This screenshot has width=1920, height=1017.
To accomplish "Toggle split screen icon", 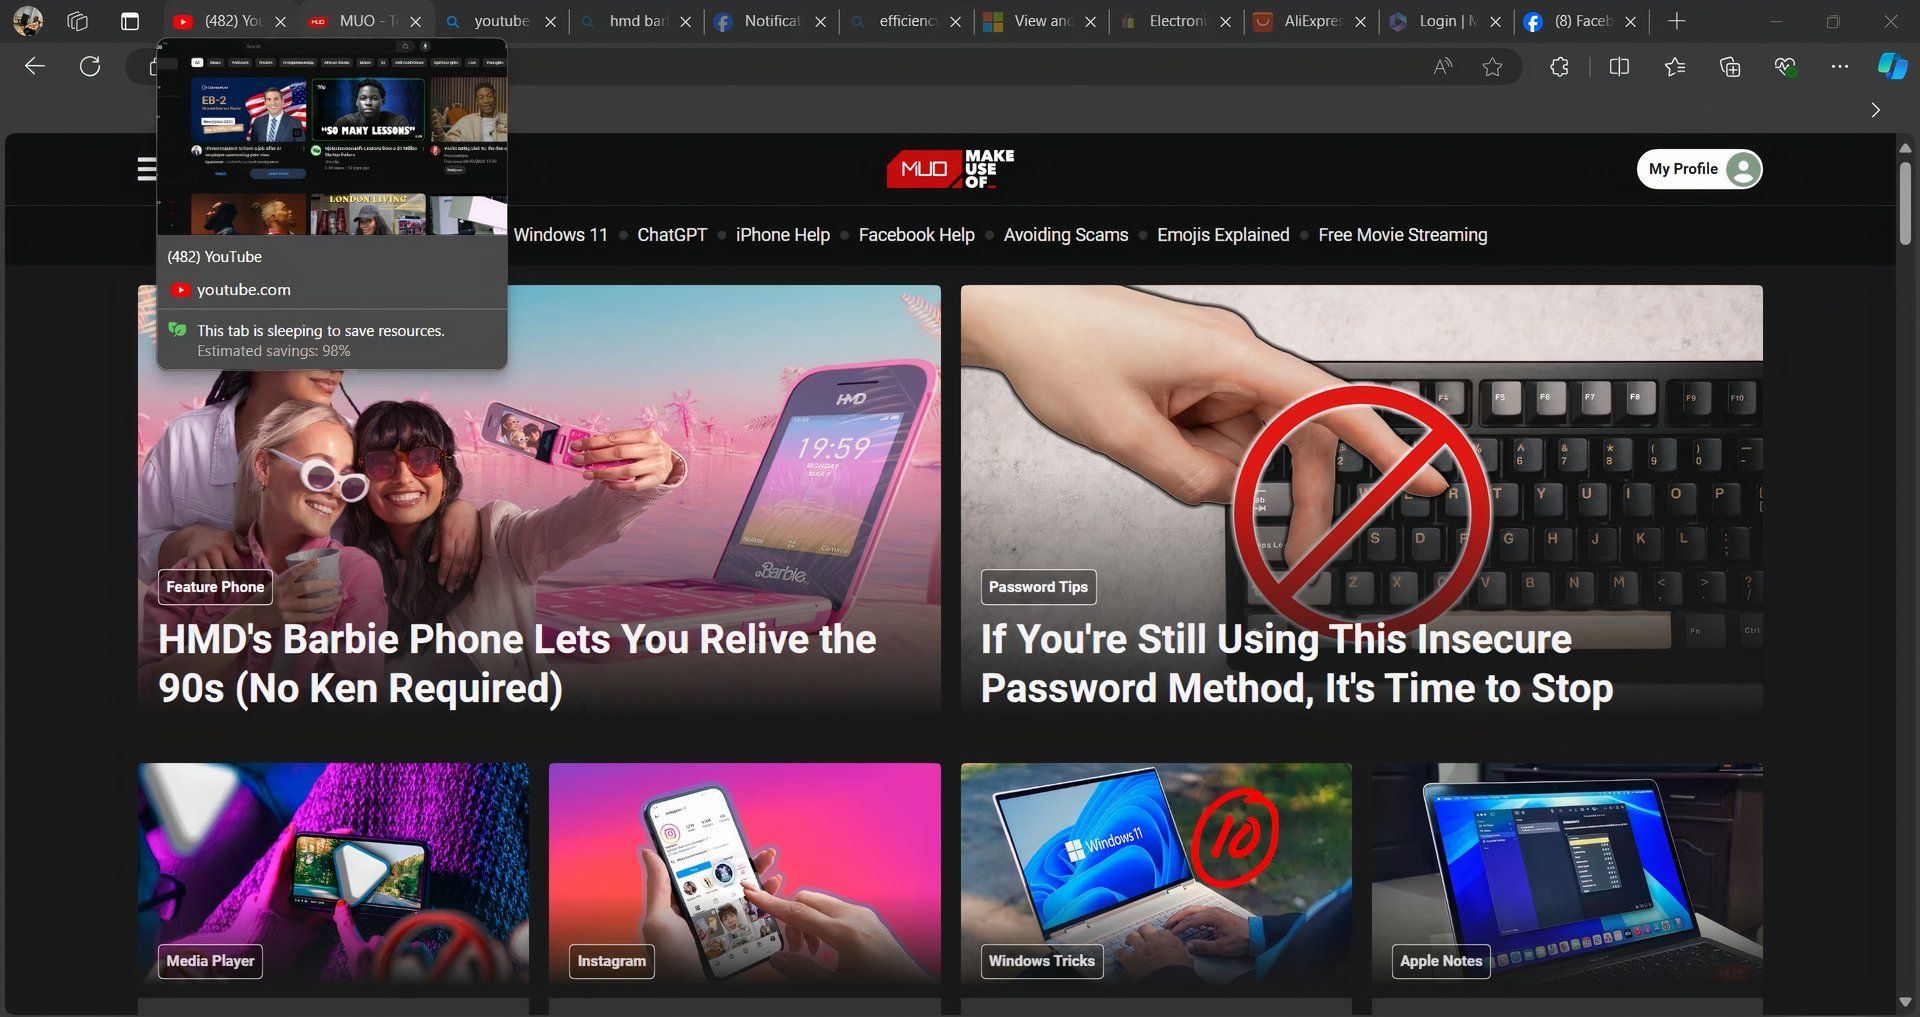I will pyautogui.click(x=1619, y=66).
